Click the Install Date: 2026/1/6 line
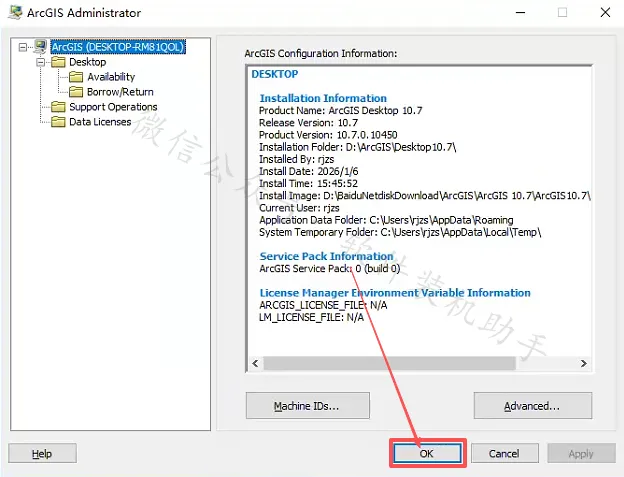 tap(309, 171)
